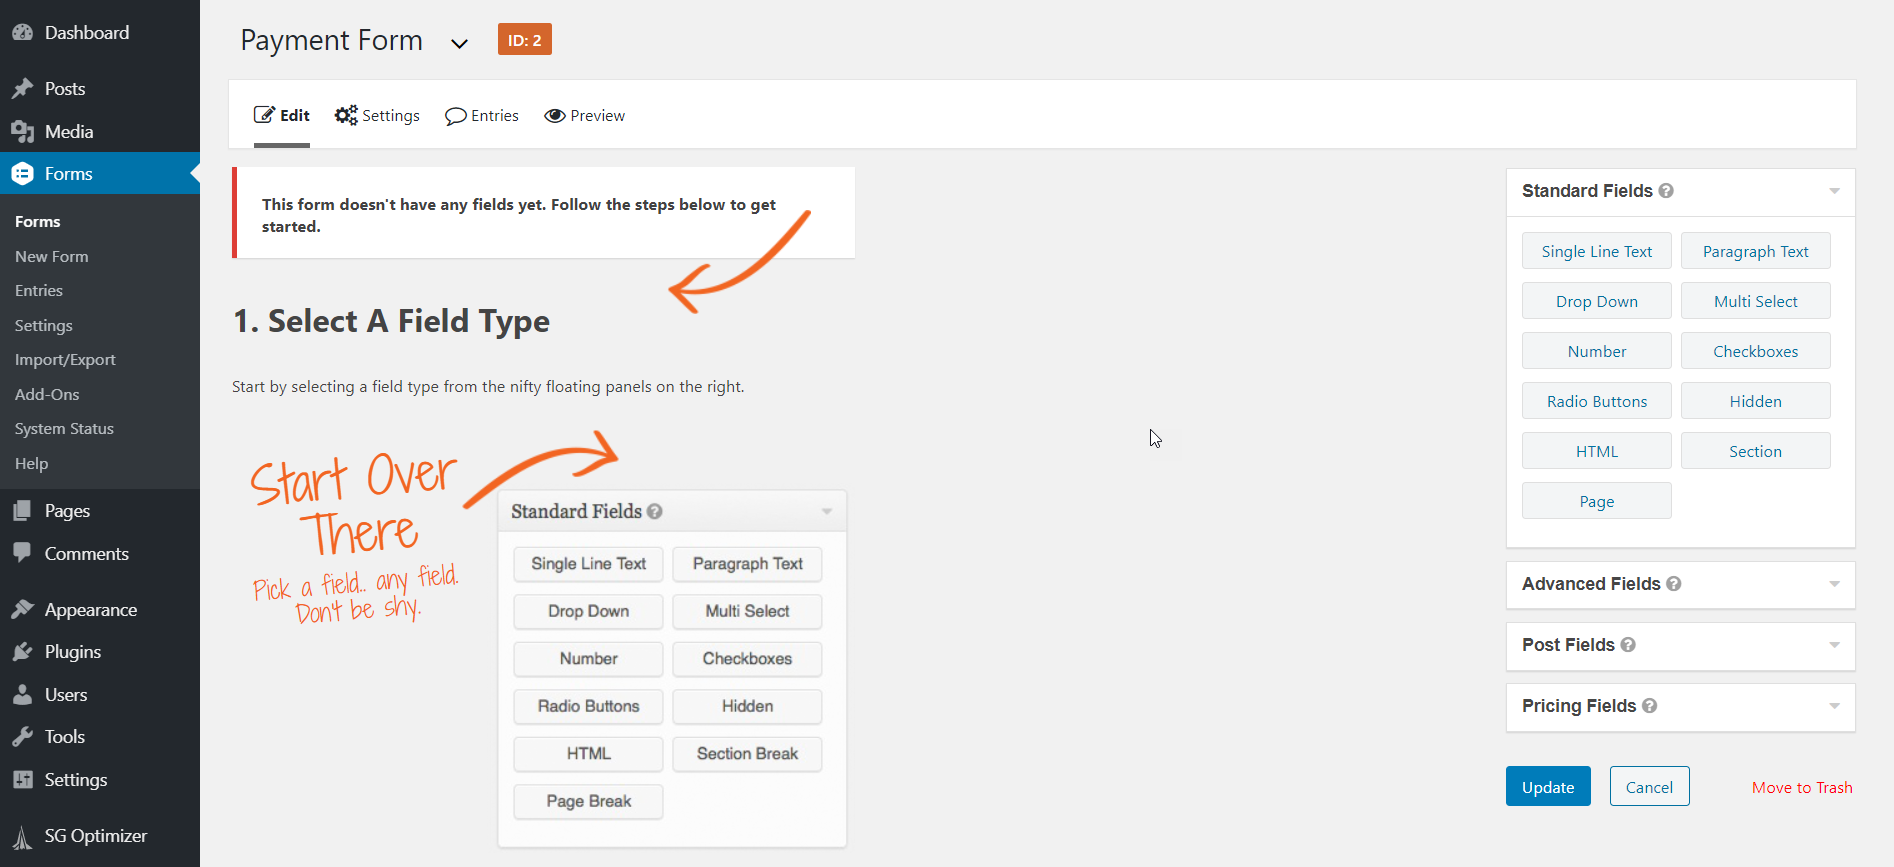1894x867 pixels.
Task: Open the Payment Form switcher dropdown arrow
Action: 459,43
